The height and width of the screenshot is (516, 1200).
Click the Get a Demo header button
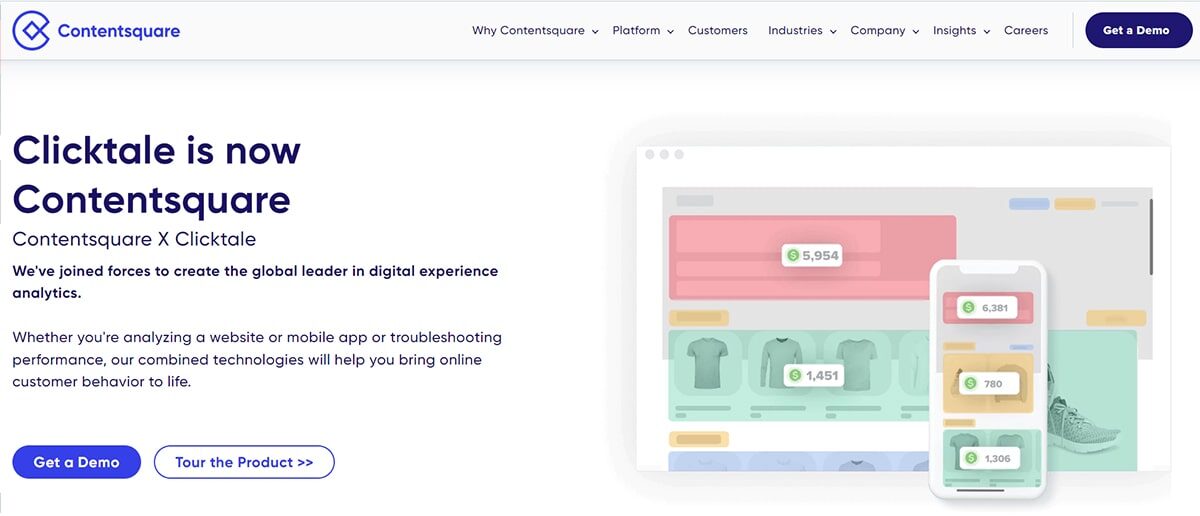tap(1137, 31)
